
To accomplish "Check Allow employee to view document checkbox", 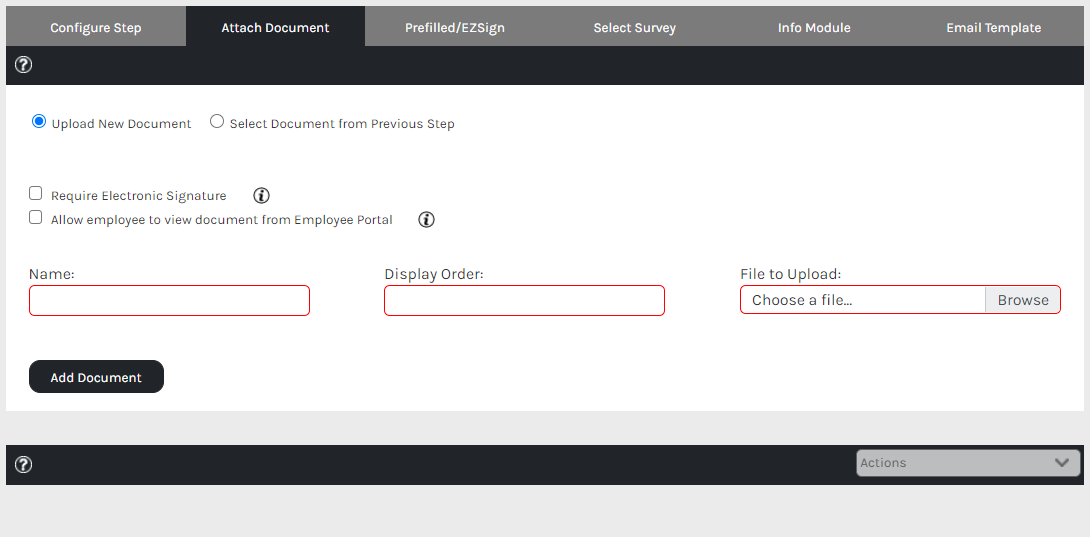I will click(36, 218).
